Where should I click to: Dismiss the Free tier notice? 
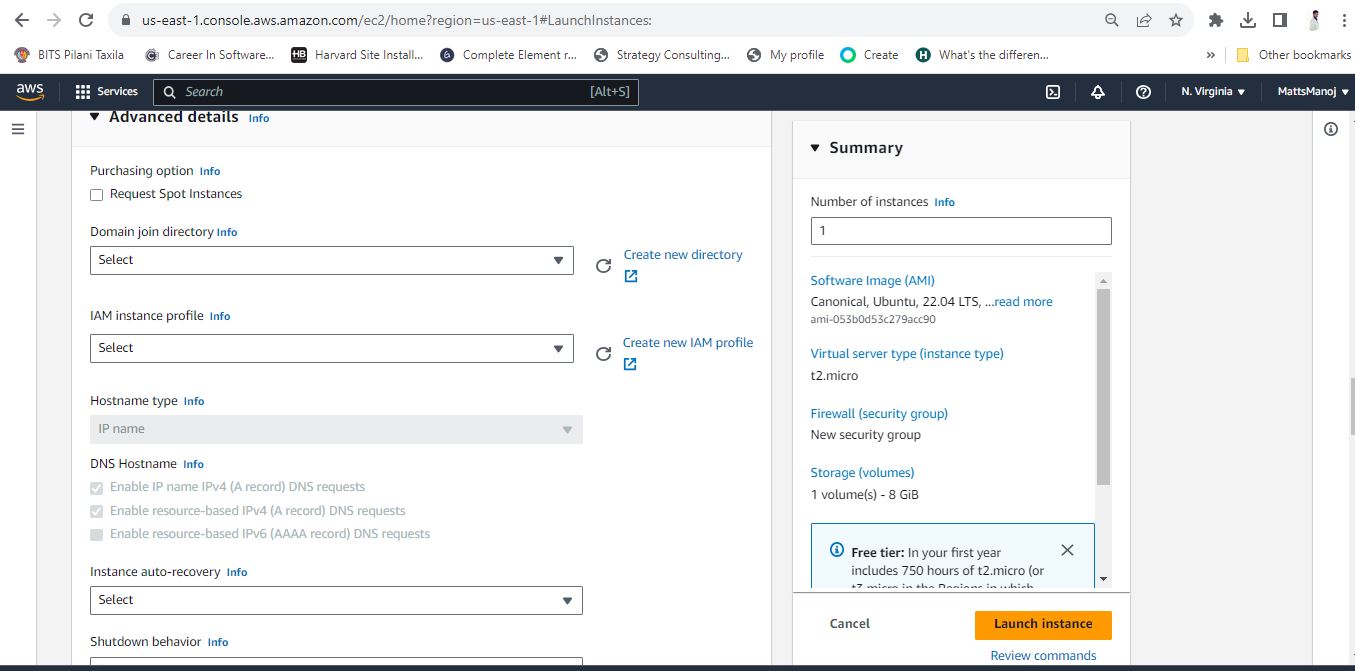(x=1067, y=550)
